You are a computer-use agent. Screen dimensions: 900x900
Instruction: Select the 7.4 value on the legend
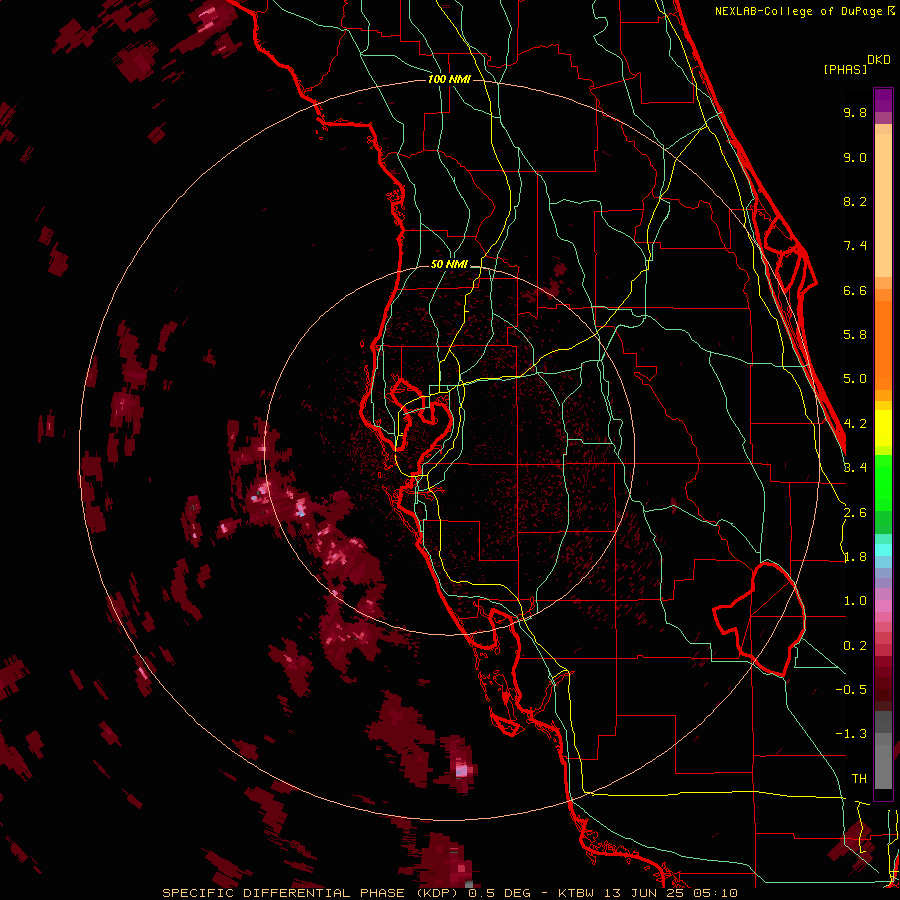(x=855, y=246)
